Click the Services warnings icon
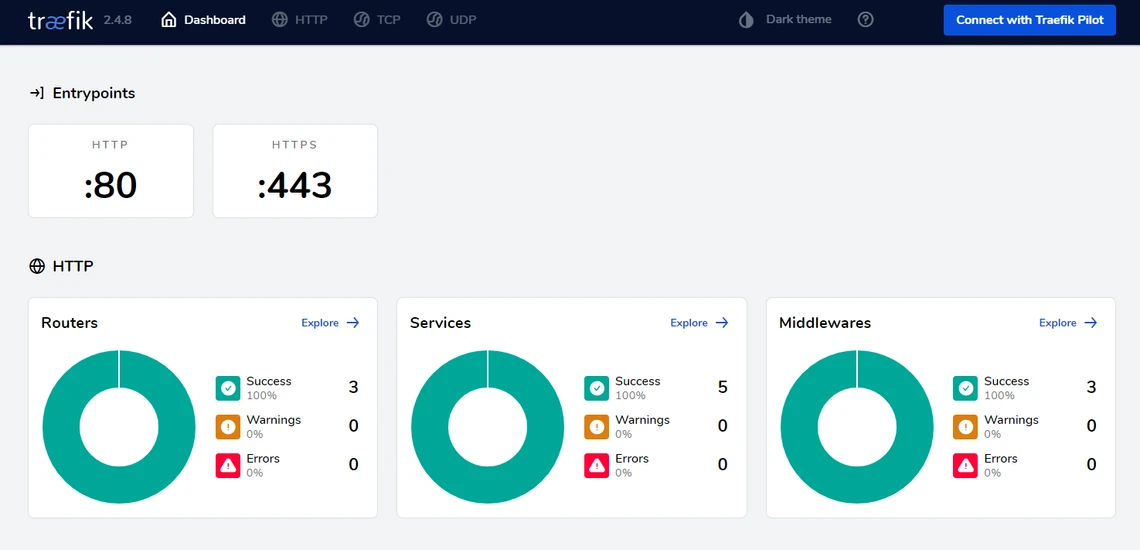The height and width of the screenshot is (550, 1140). tap(597, 427)
